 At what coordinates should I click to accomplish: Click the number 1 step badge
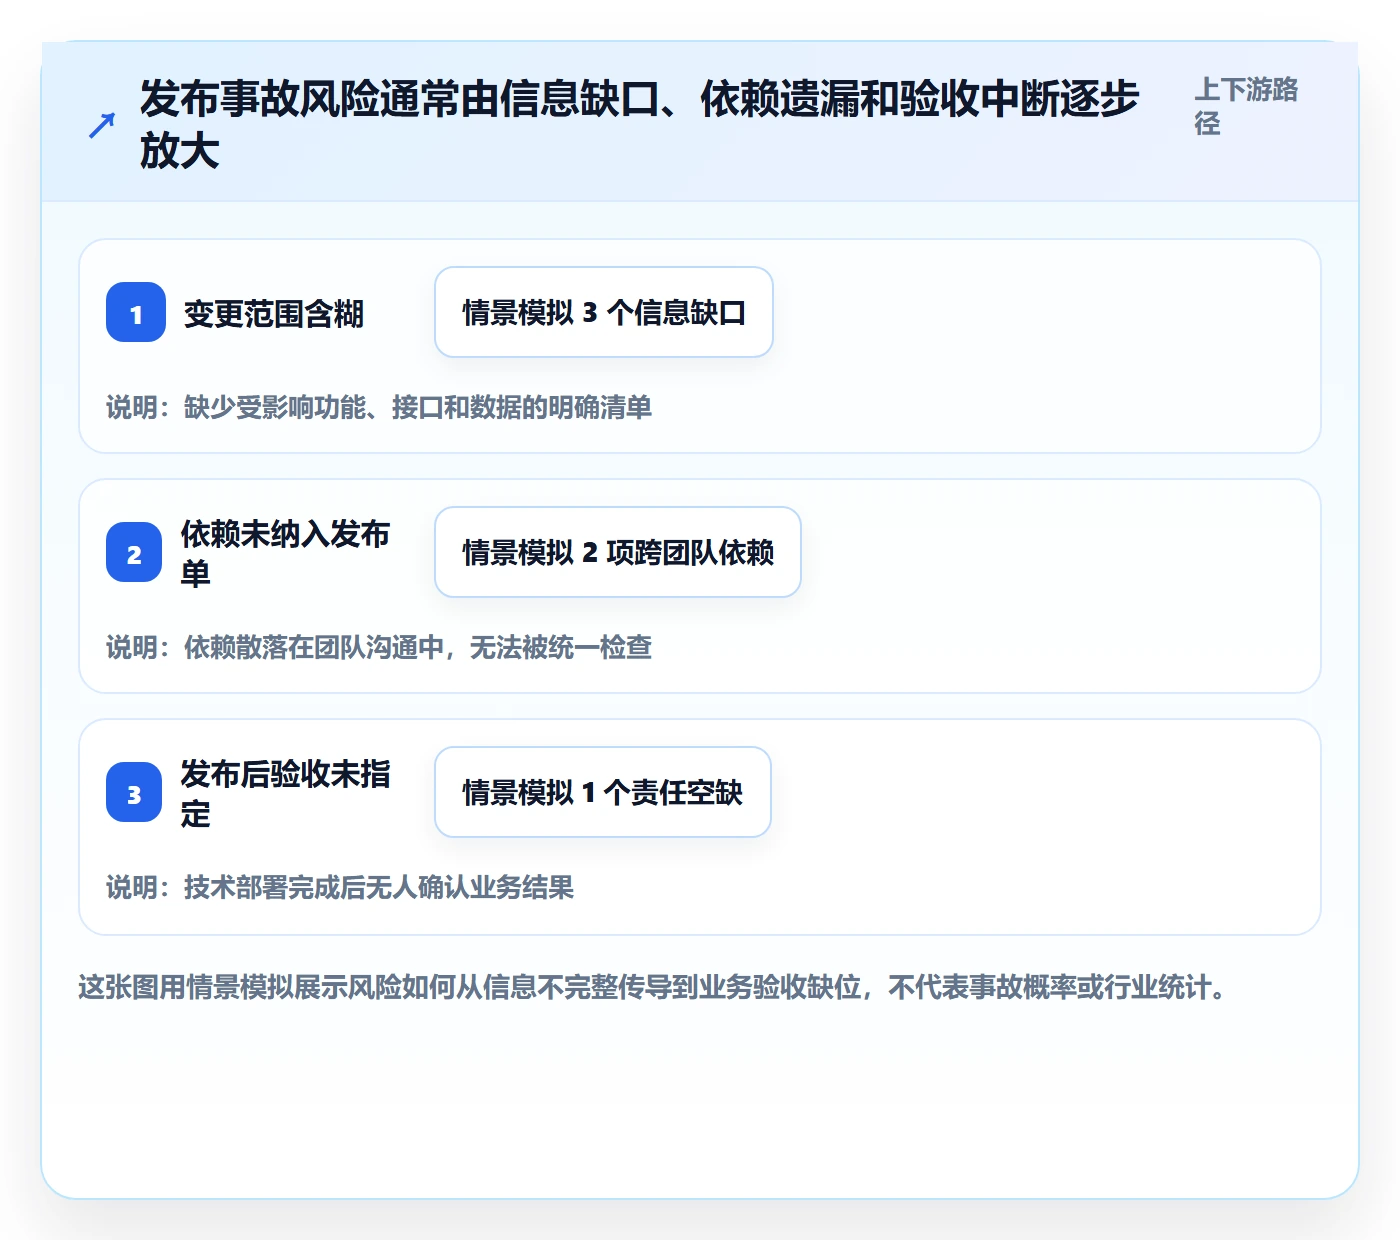[x=136, y=312]
